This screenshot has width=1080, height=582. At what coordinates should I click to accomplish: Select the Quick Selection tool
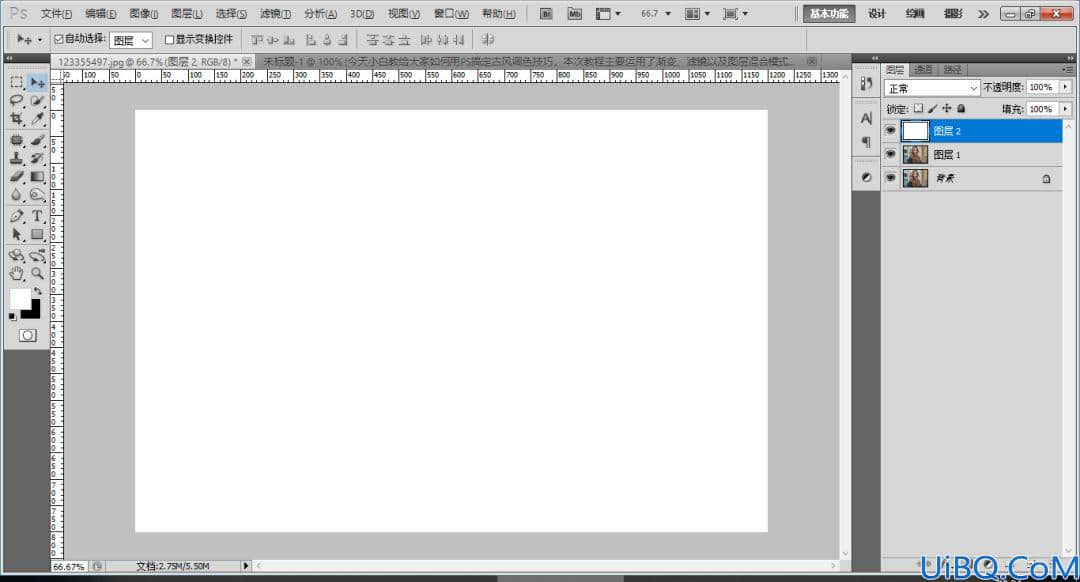coord(37,101)
